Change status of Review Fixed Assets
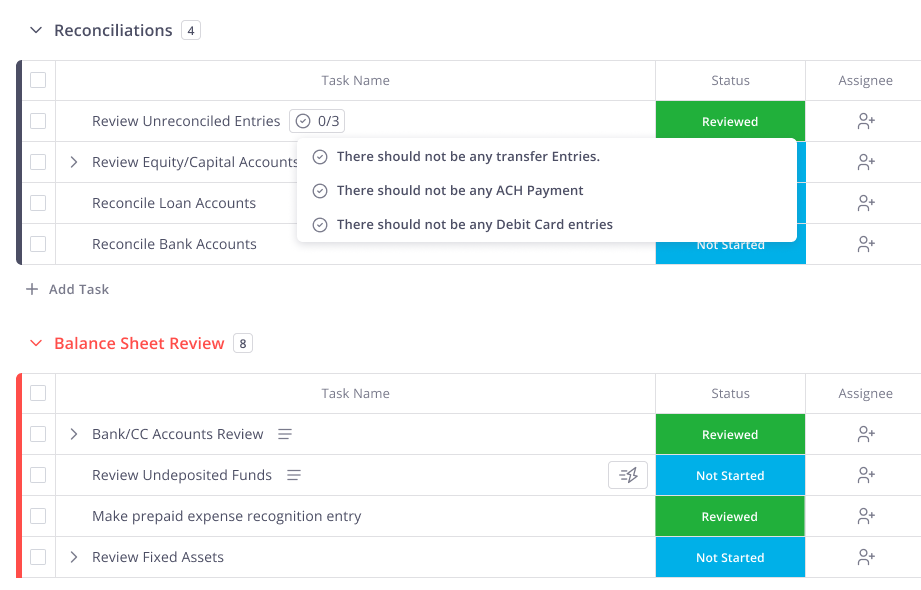Screen dimensions: 921x590 (730, 558)
